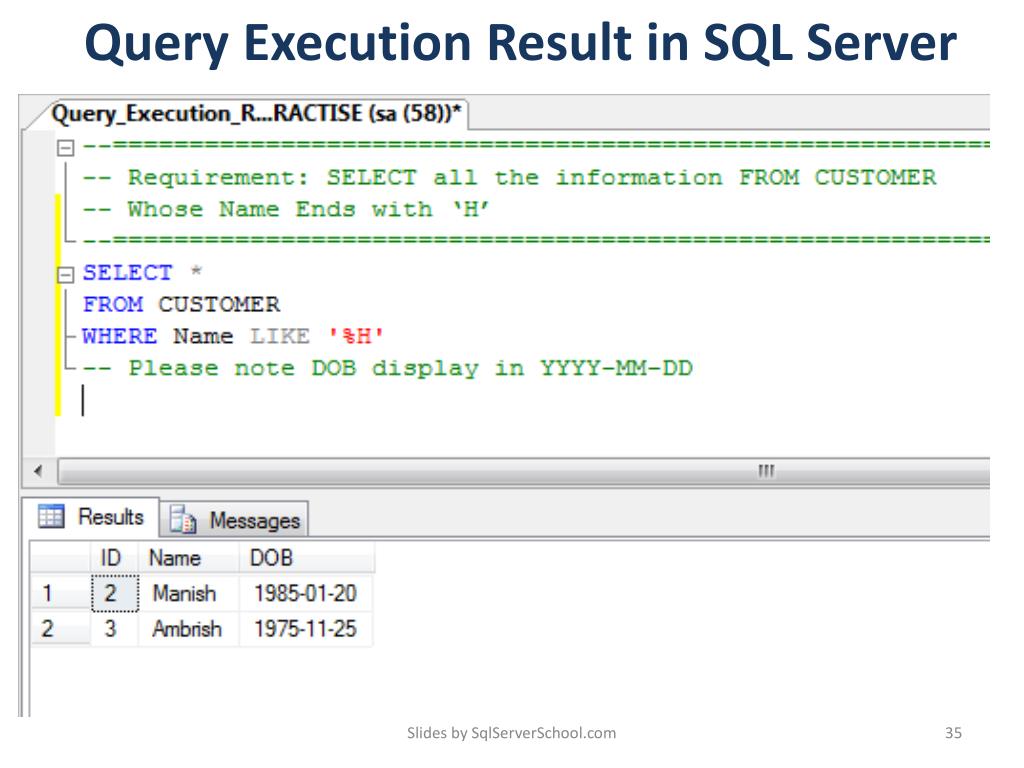Click the Messages tab document icon

[x=184, y=520]
